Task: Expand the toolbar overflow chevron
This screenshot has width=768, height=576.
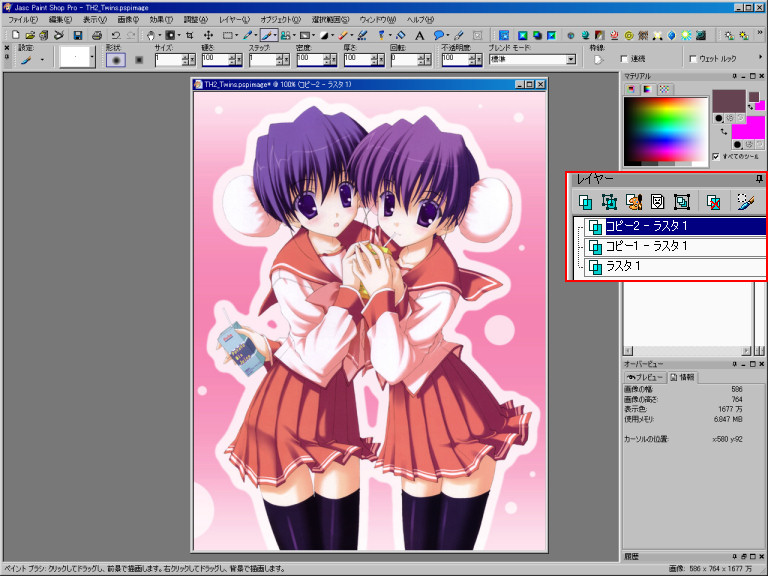Action: [x=761, y=32]
